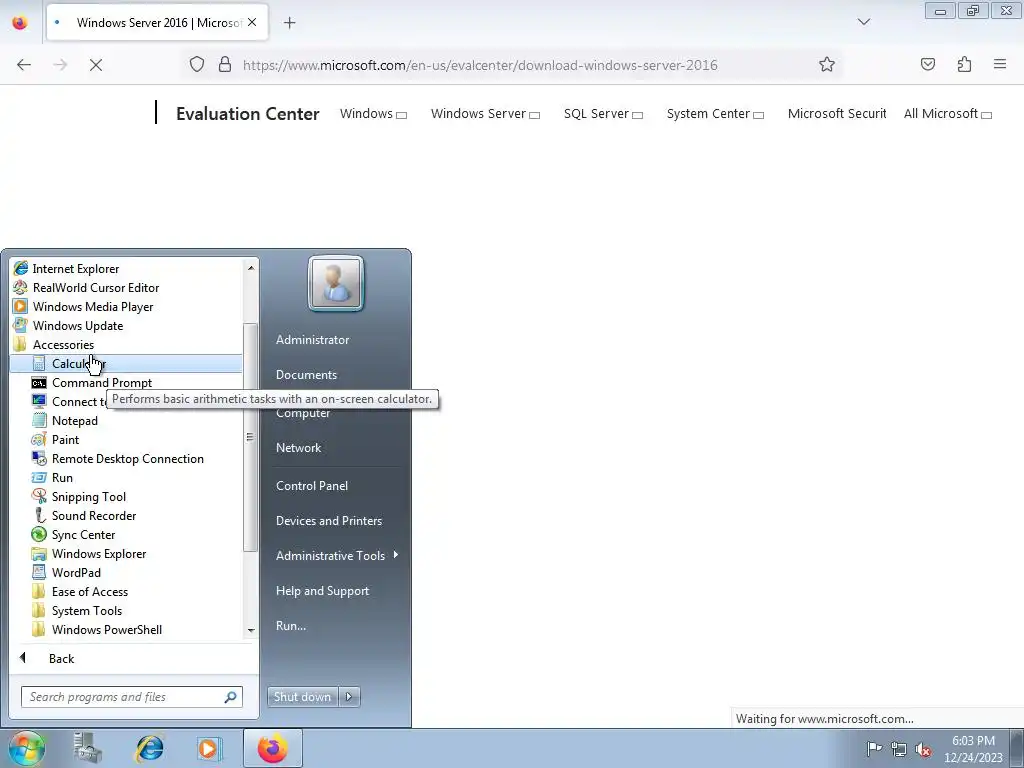The width and height of the screenshot is (1024, 768).
Task: Open Firefox application menu
Action: click(x=1000, y=64)
